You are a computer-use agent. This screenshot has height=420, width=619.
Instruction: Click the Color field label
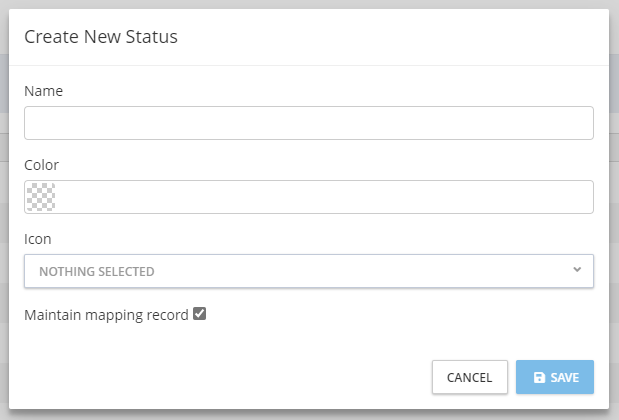42,164
